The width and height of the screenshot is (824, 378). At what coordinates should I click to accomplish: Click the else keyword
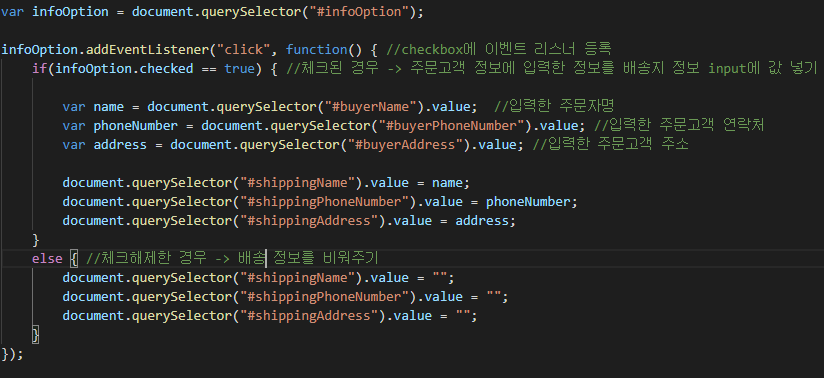(47, 259)
